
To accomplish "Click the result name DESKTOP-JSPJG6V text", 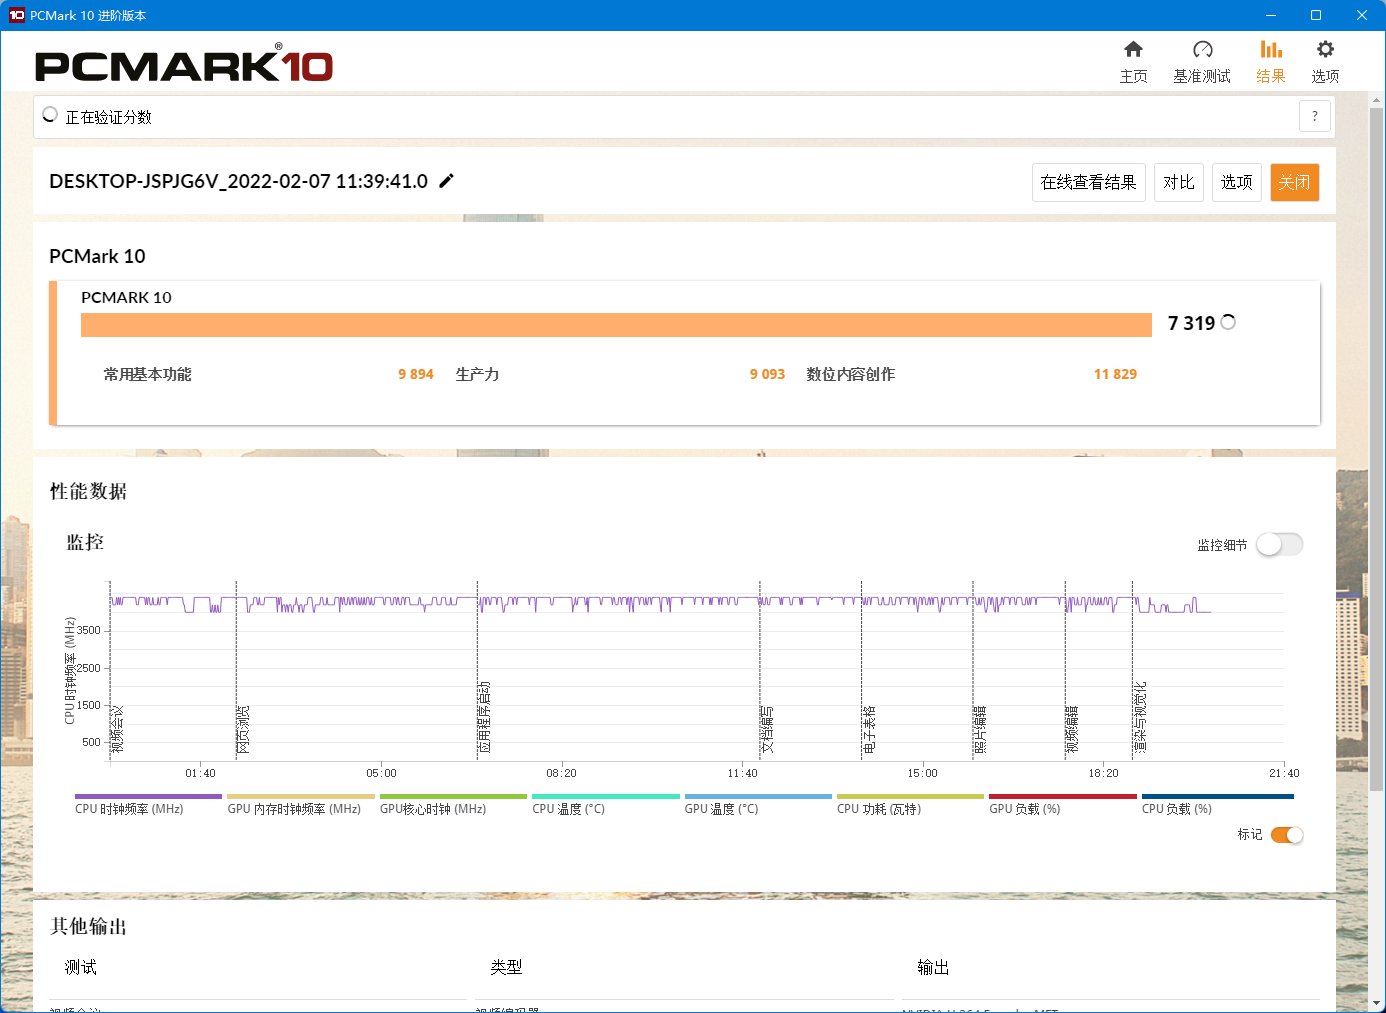I will click(x=238, y=181).
